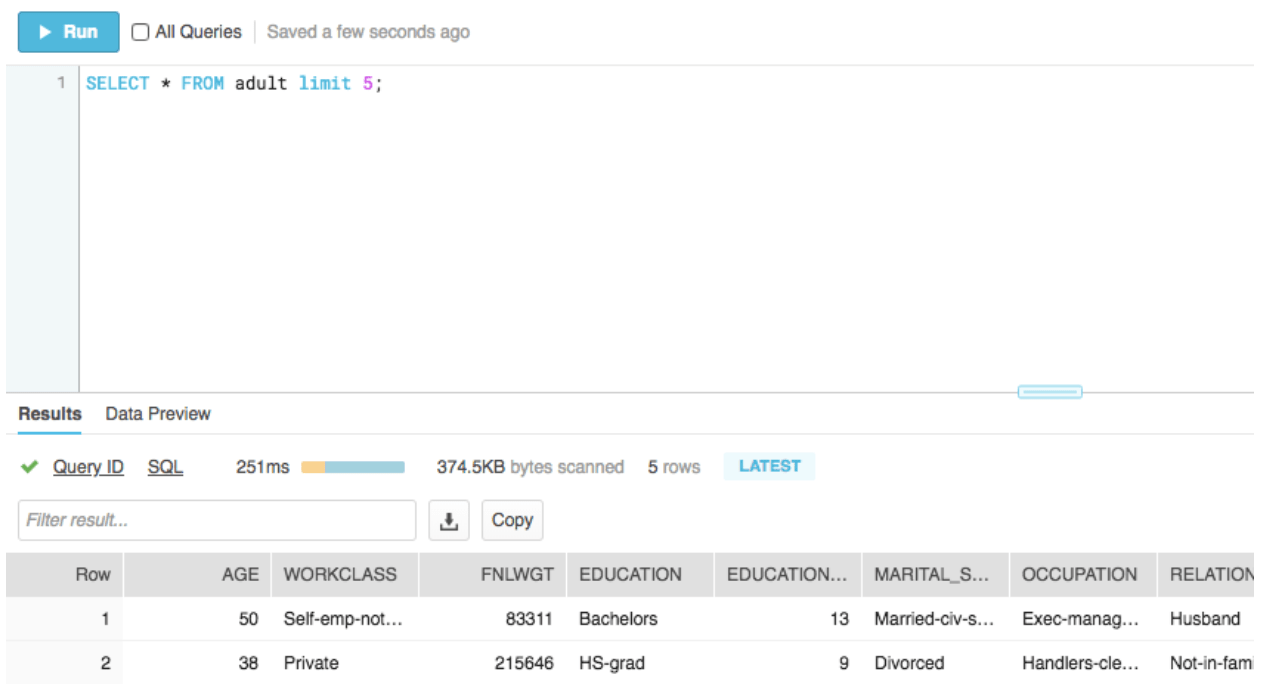Select the Self-emp-not... cell
This screenshot has width=1264, height=694.
(343, 619)
